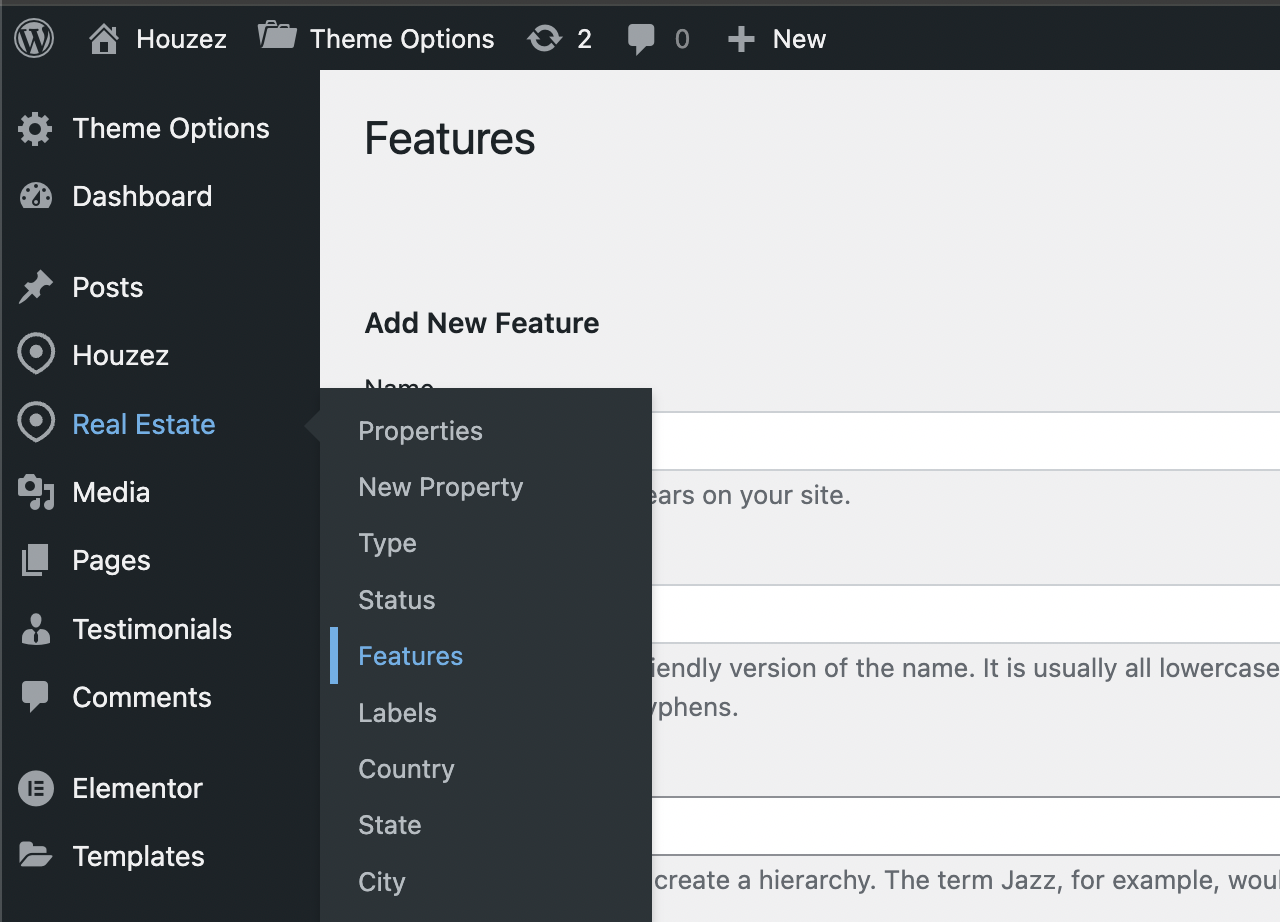Click the Add New Feature heading
The image size is (1280, 922).
(482, 323)
